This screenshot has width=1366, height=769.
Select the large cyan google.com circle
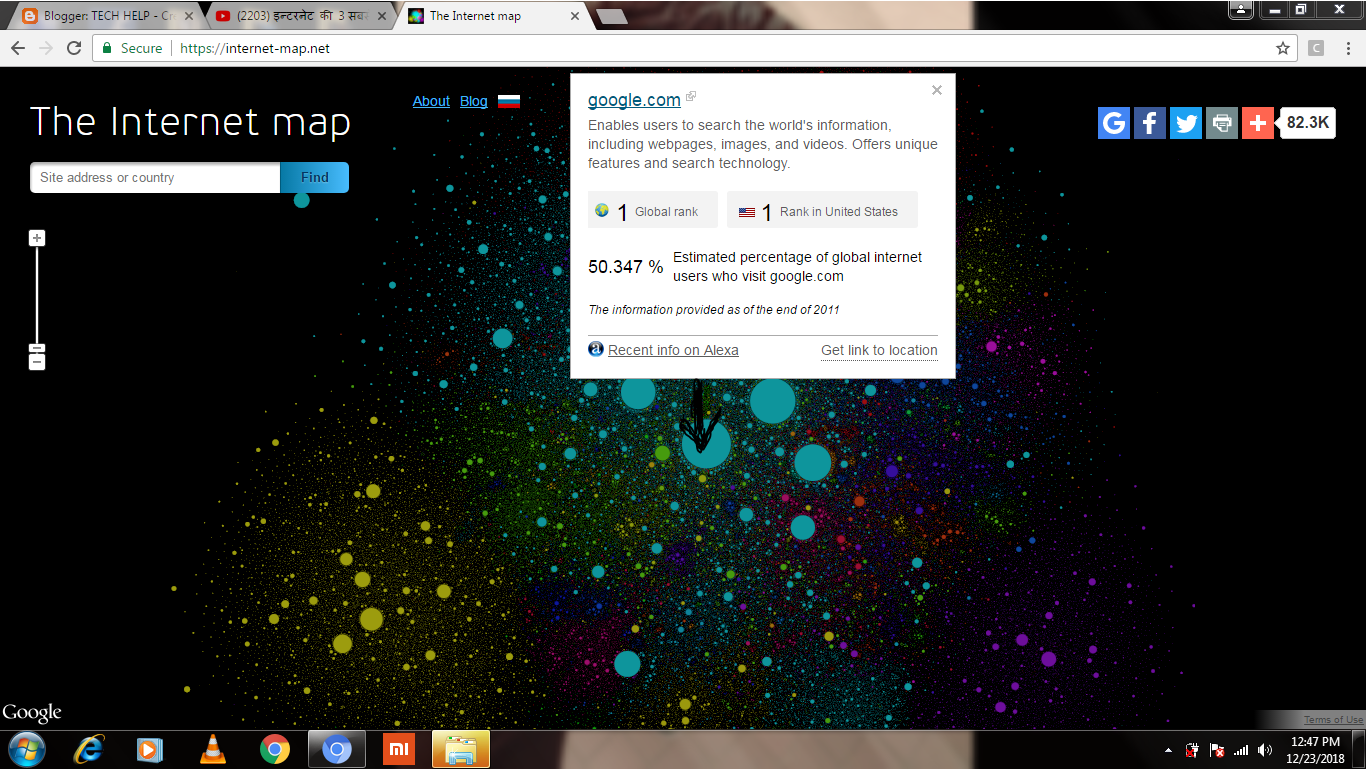click(706, 444)
